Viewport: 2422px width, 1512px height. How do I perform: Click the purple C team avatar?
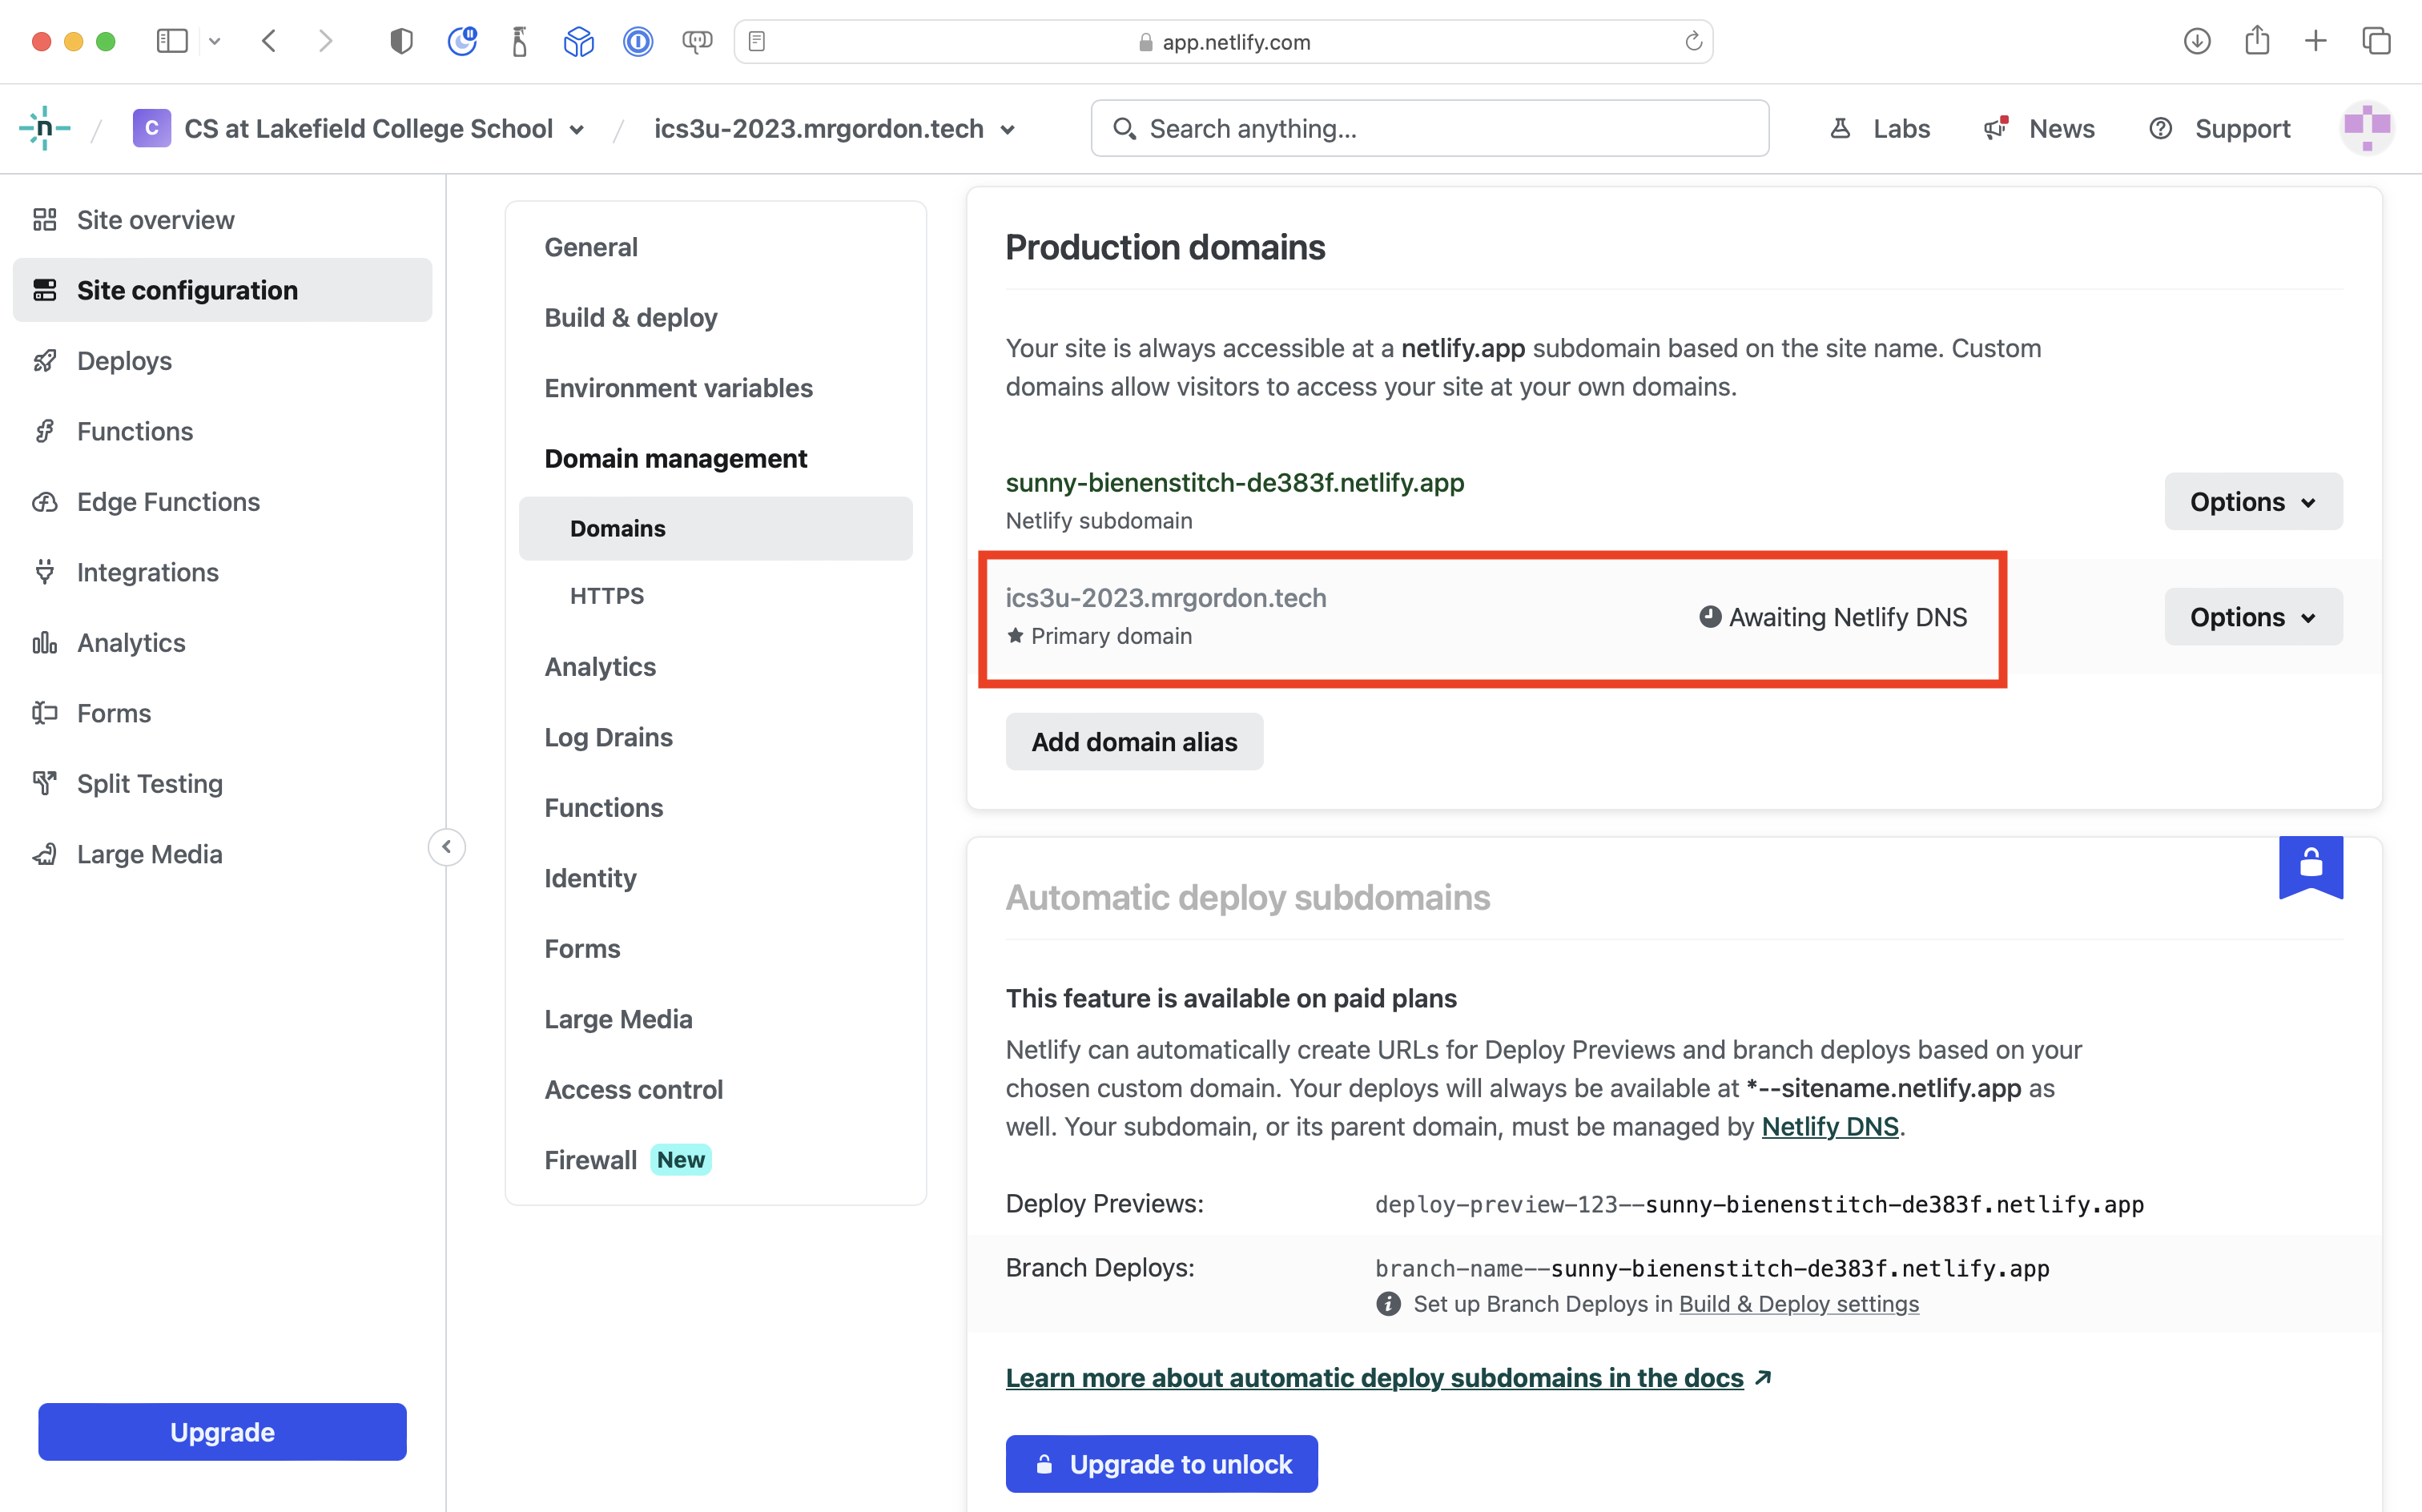pos(151,128)
